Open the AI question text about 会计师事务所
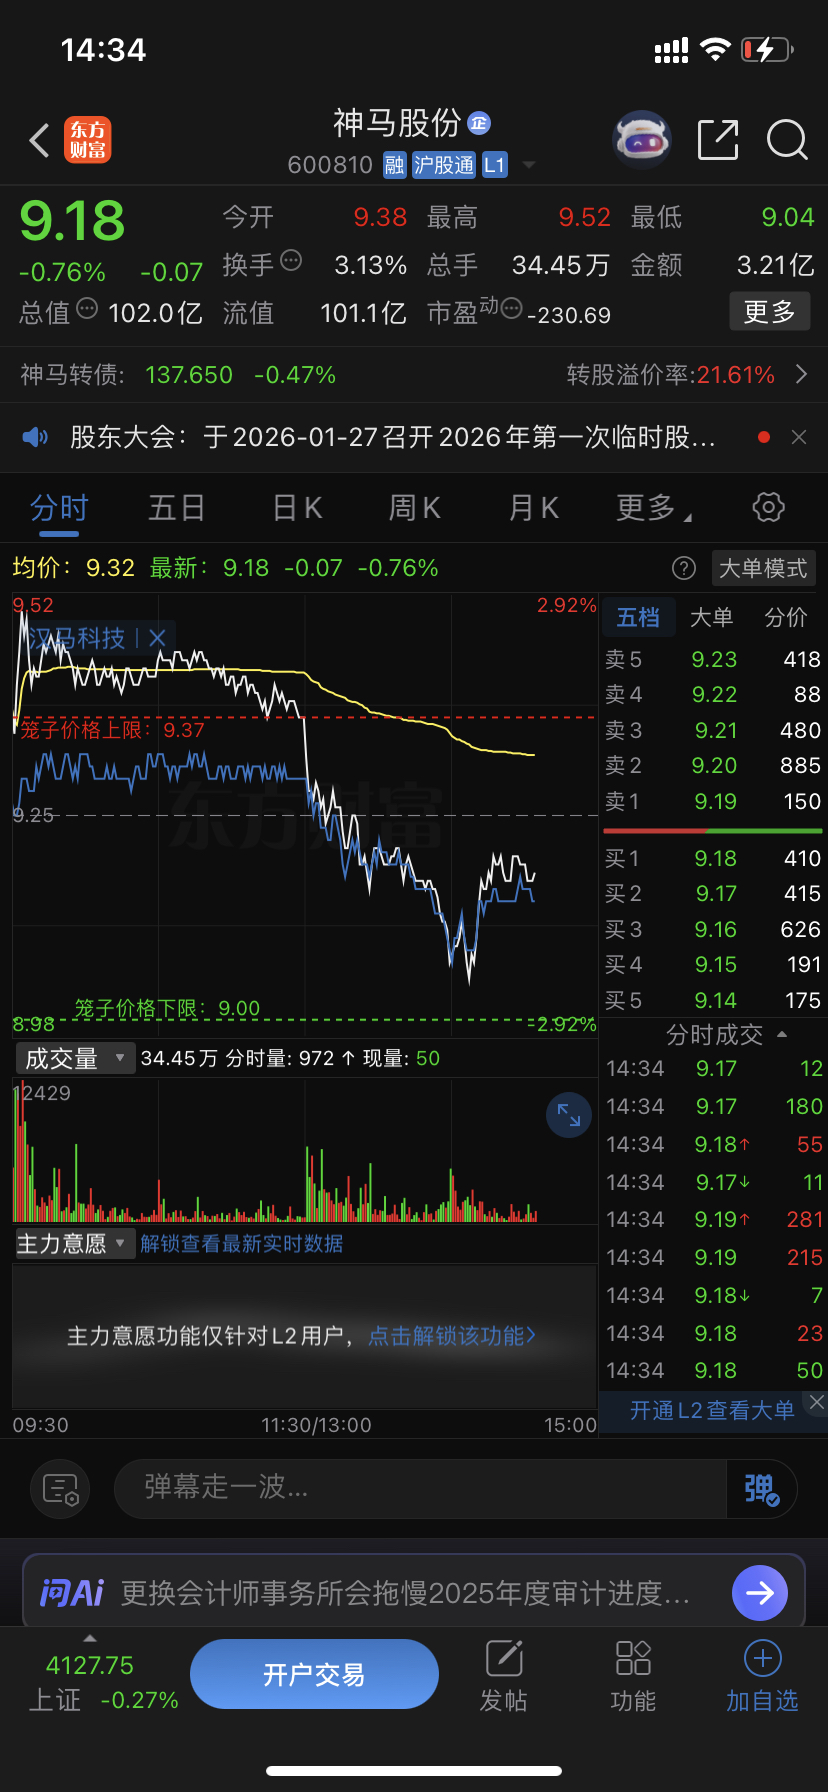The height and width of the screenshot is (1792, 828). [x=405, y=1592]
